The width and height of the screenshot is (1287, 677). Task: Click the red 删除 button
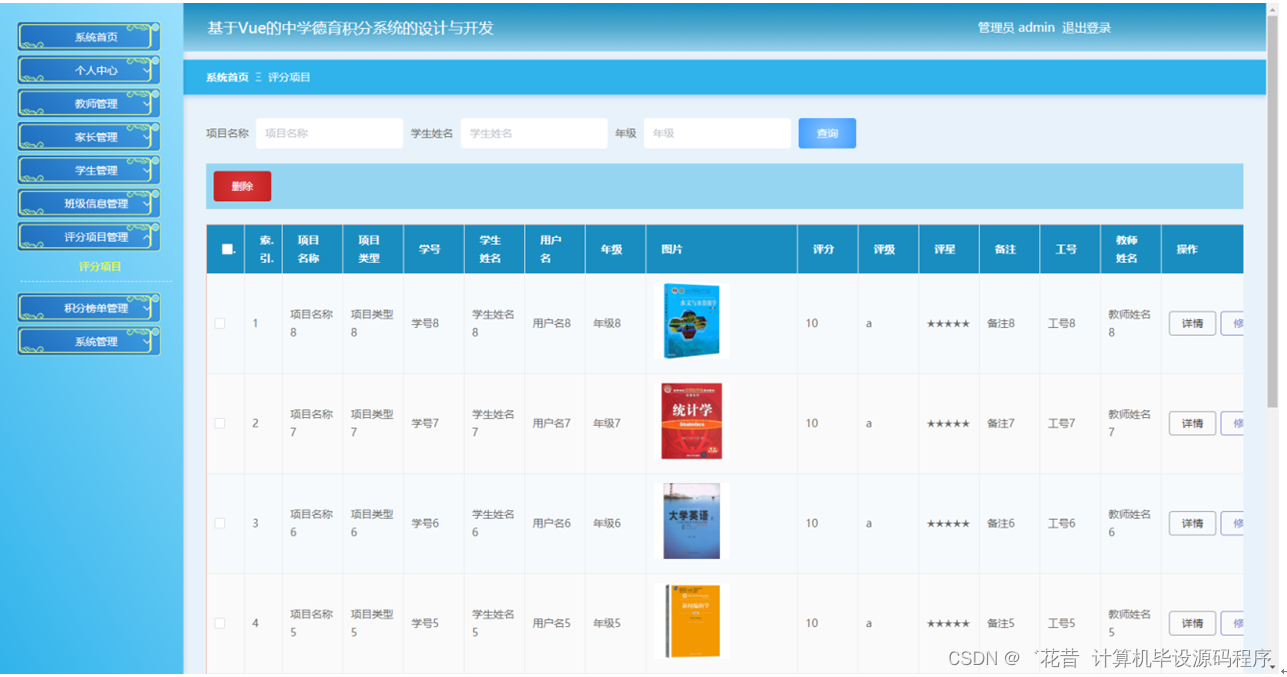(241, 186)
